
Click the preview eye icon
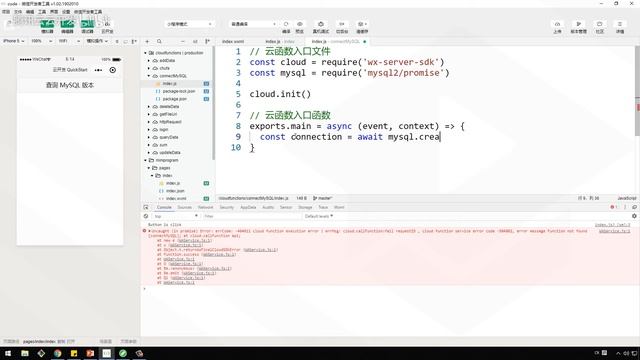click(x=300, y=24)
